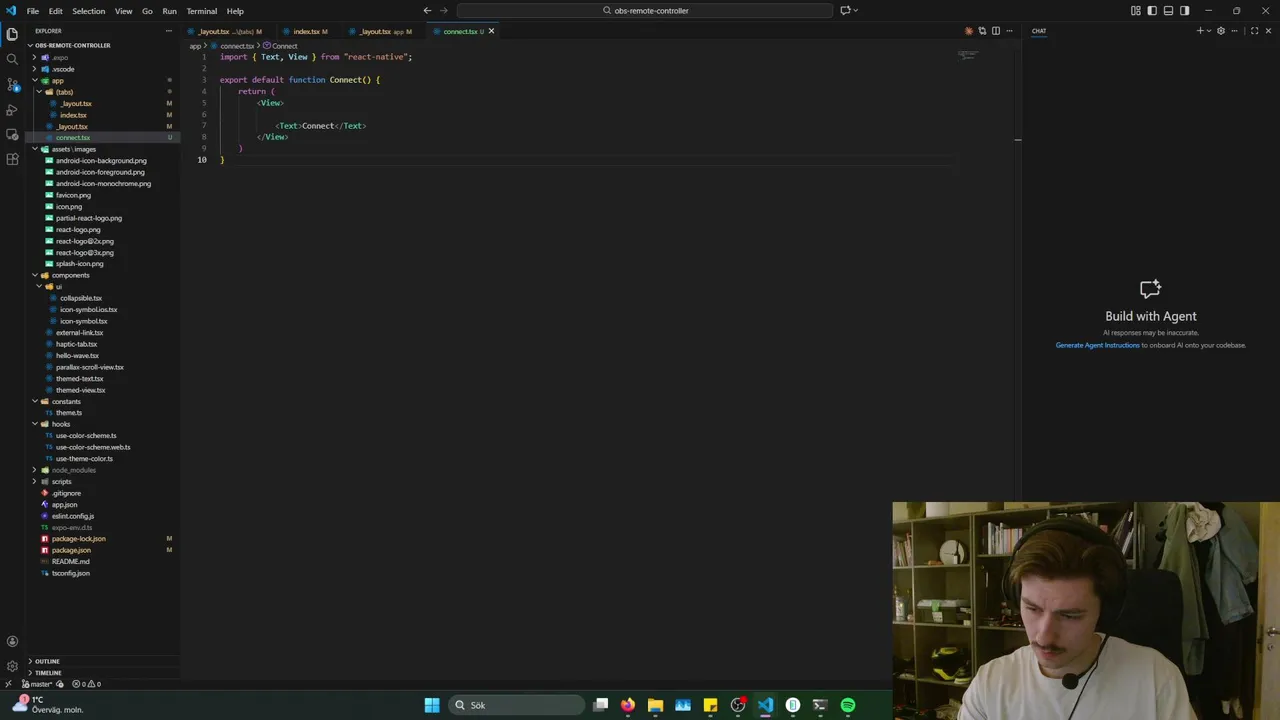Start a new chat with plus icon
1280x720 pixels.
[x=1200, y=31]
